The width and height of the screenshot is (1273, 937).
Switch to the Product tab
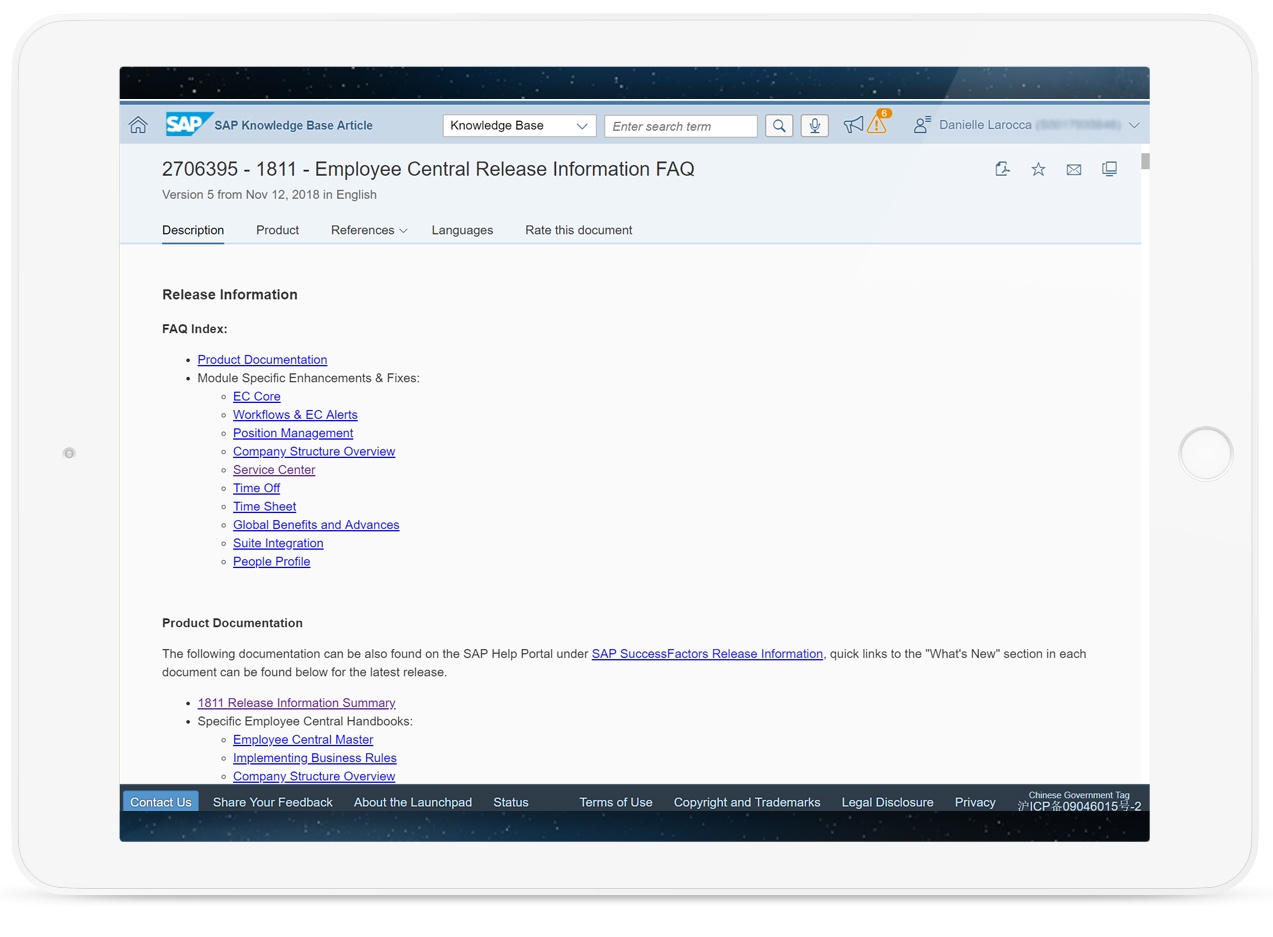click(x=277, y=230)
